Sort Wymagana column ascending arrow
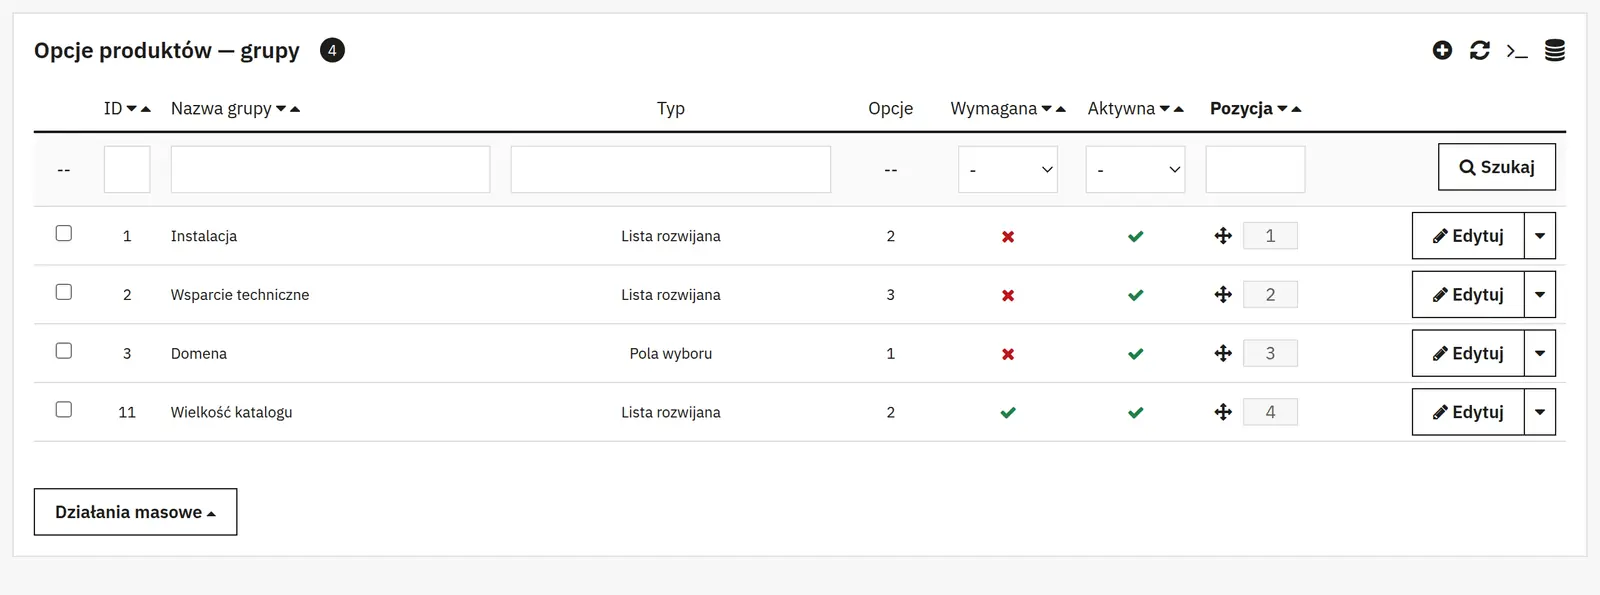Screen dimensions: 1600x595 point(1061,109)
